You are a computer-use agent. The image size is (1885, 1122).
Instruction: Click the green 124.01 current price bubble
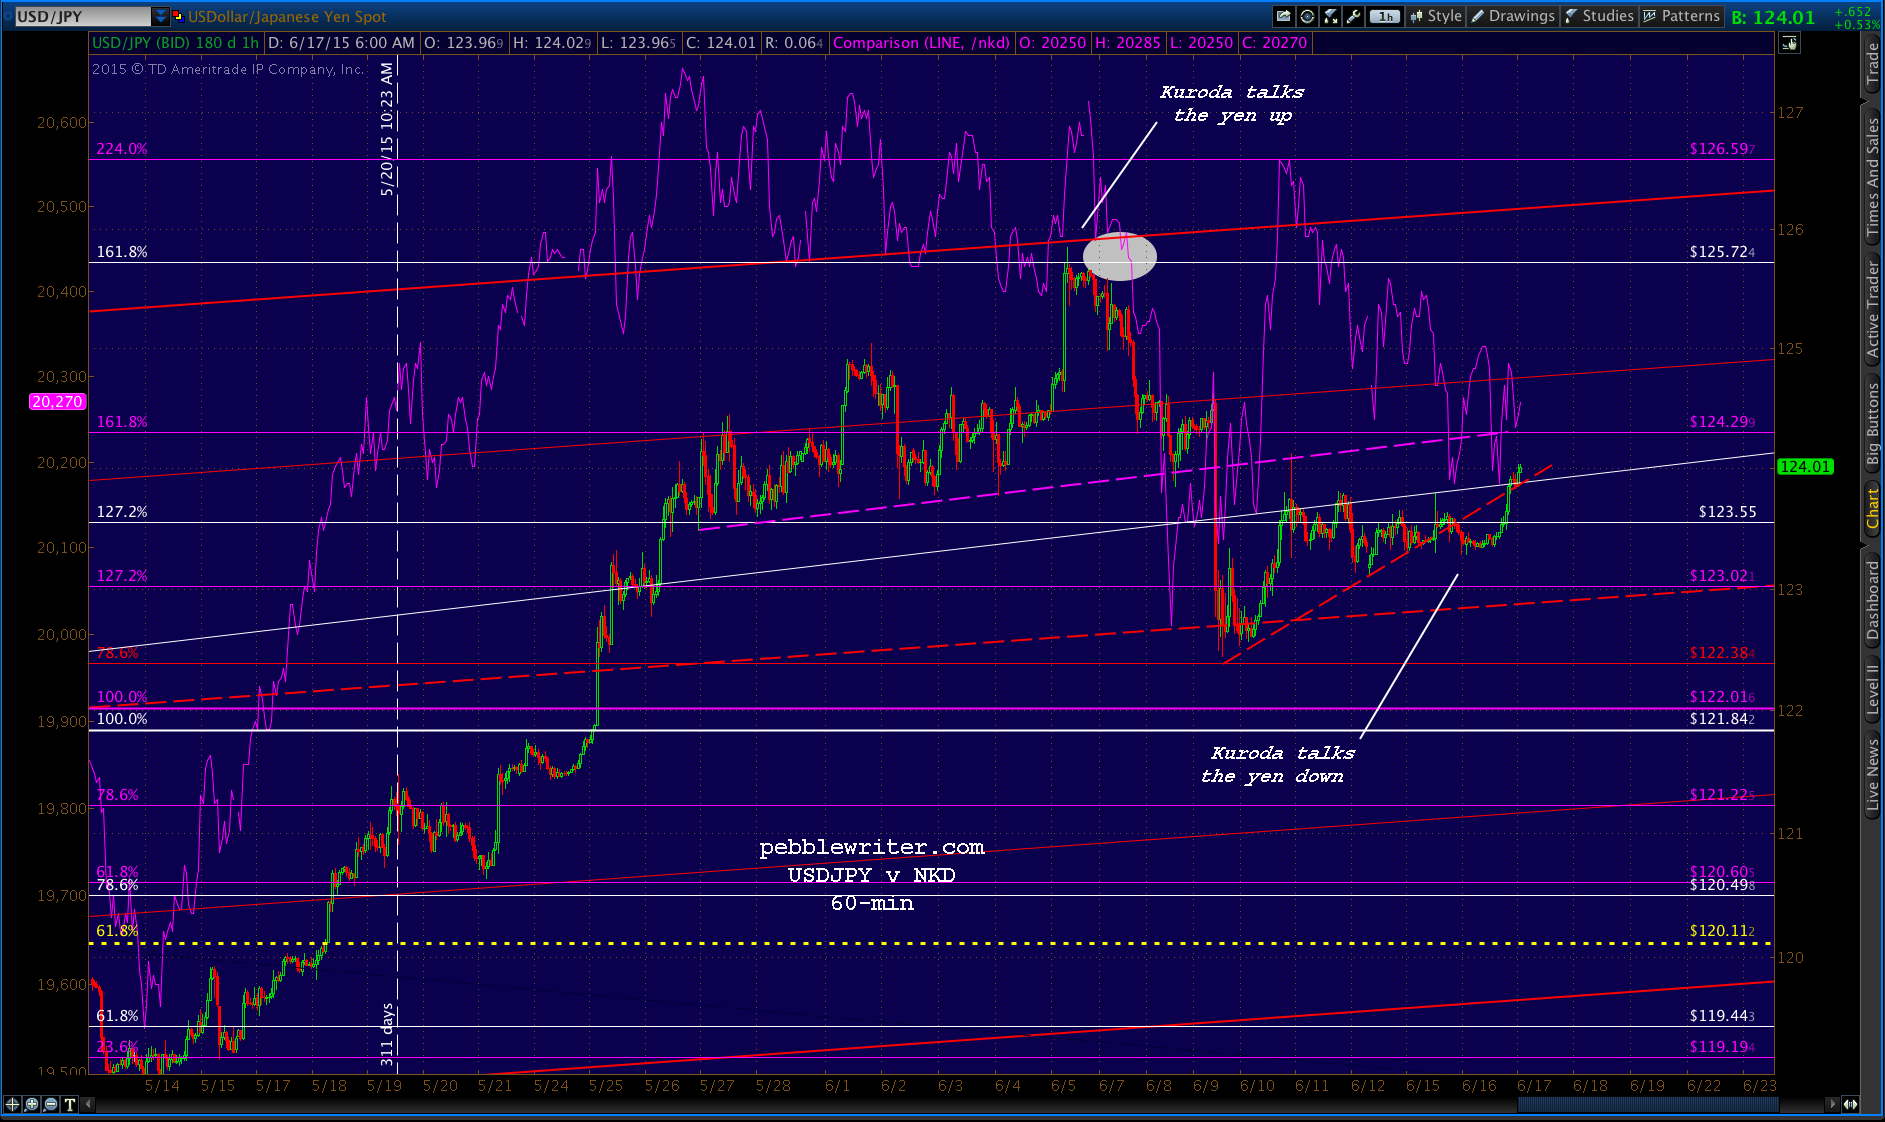(1805, 466)
